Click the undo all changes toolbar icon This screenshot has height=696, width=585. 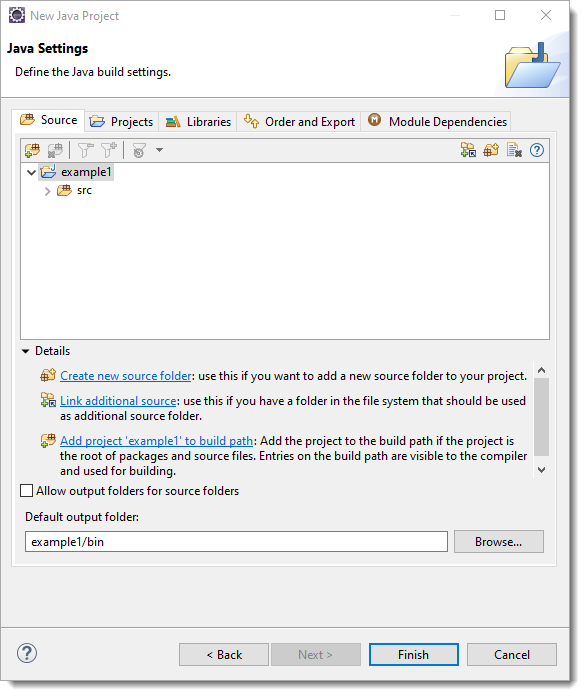coord(514,150)
